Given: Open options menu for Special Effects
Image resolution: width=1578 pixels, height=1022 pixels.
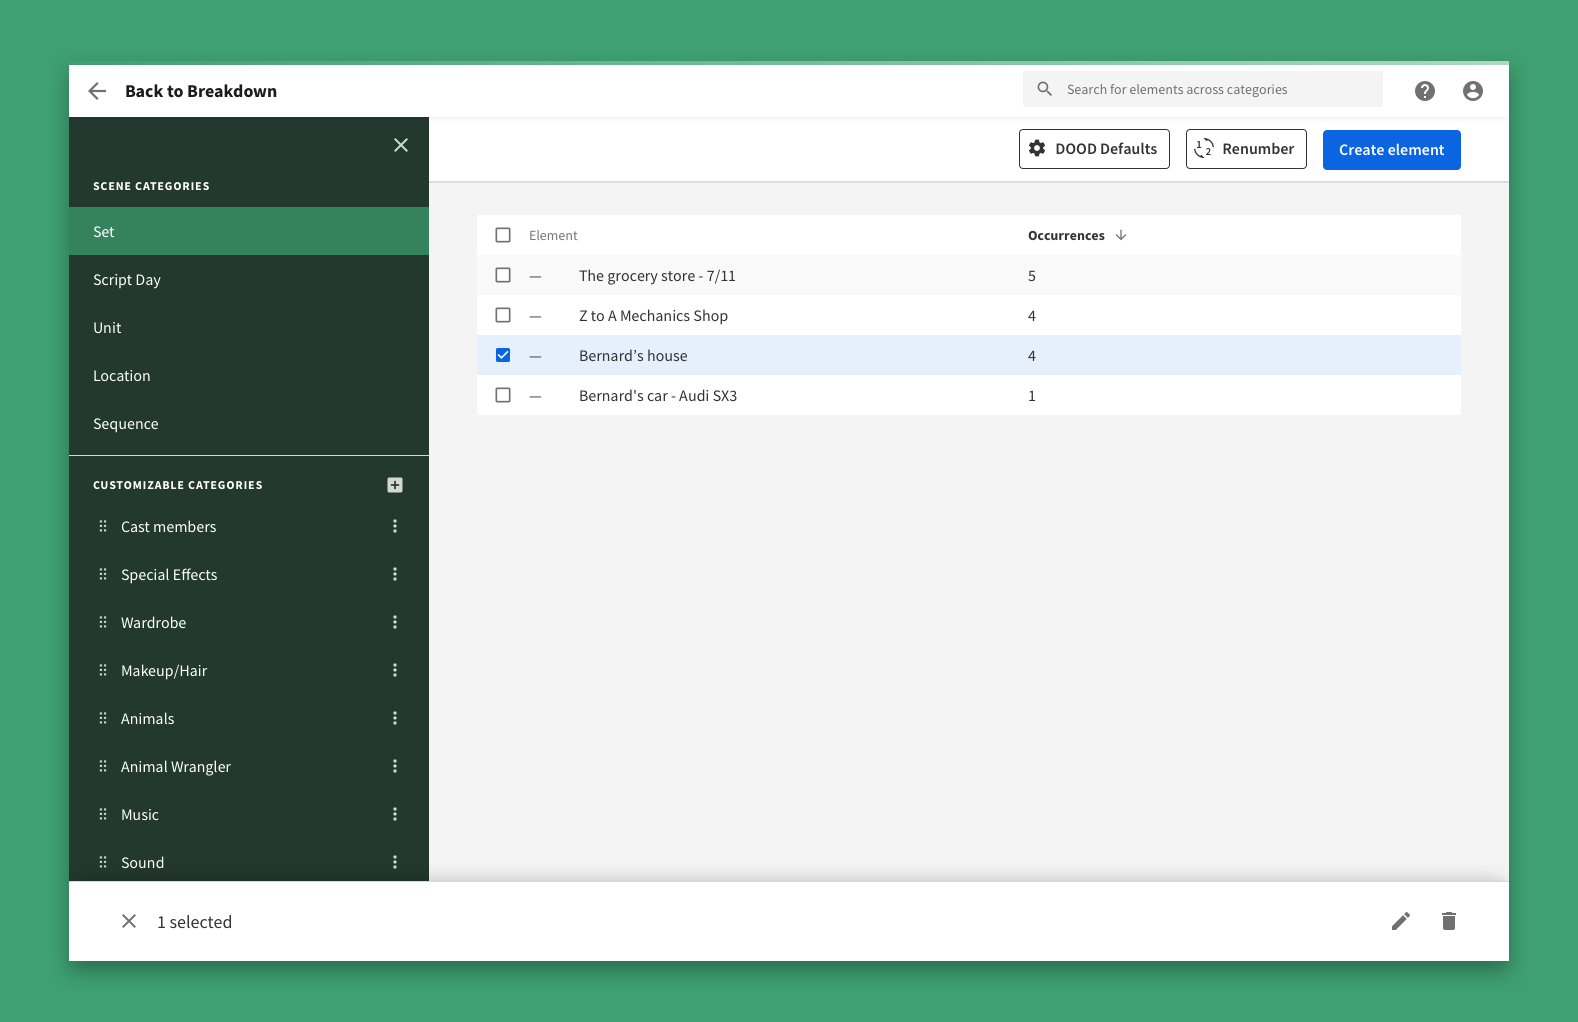Looking at the screenshot, I should [395, 574].
